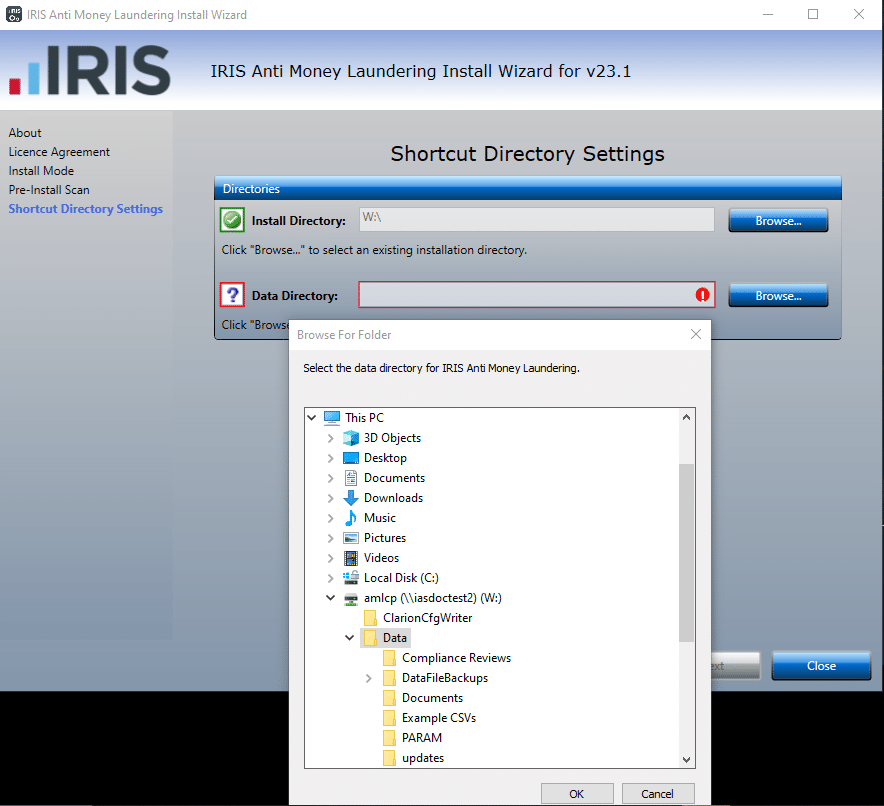884x806 pixels.
Task: Expand the DataFileBackups folder node
Action: (369, 678)
